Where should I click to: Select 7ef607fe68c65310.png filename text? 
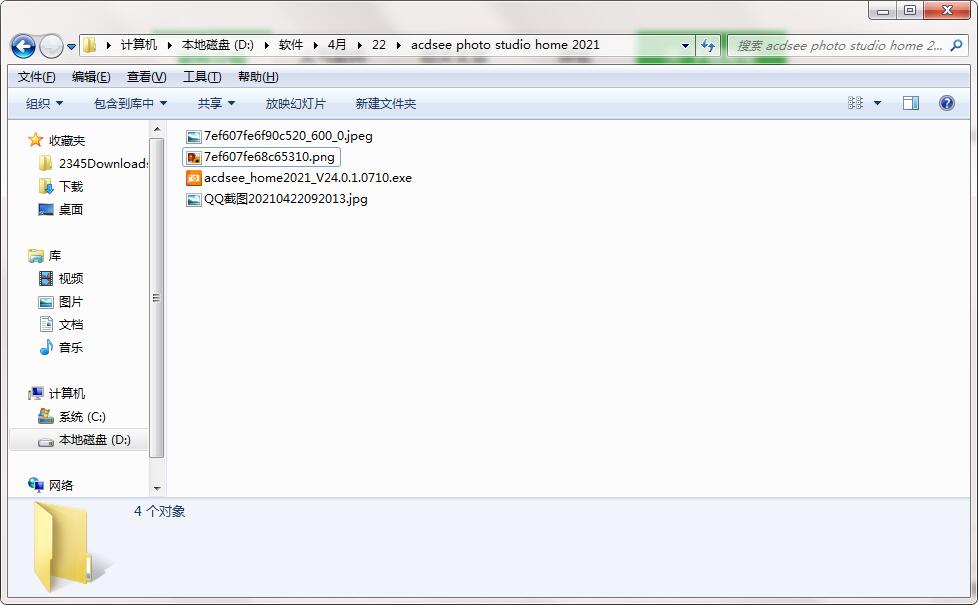pos(269,157)
